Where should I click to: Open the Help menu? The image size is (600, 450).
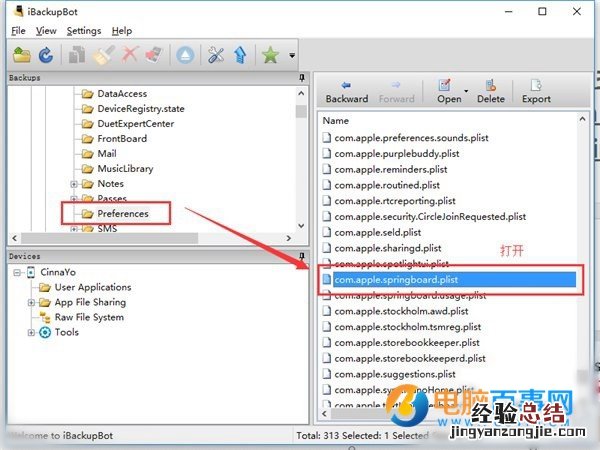click(x=122, y=31)
